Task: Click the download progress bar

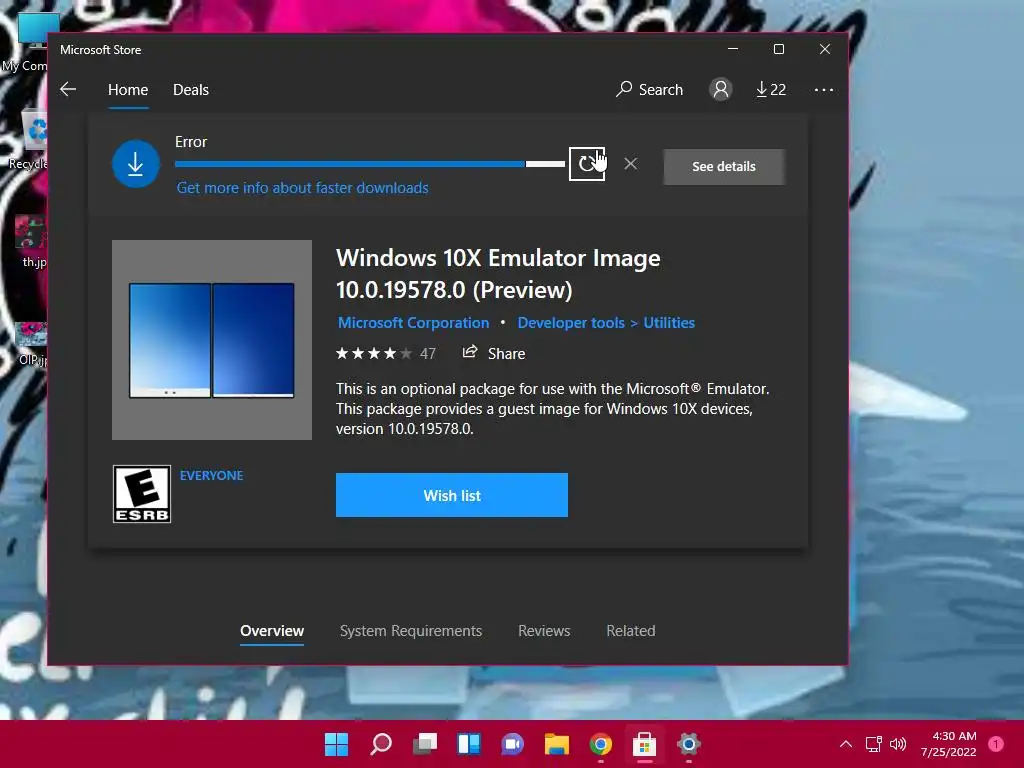Action: tap(370, 164)
